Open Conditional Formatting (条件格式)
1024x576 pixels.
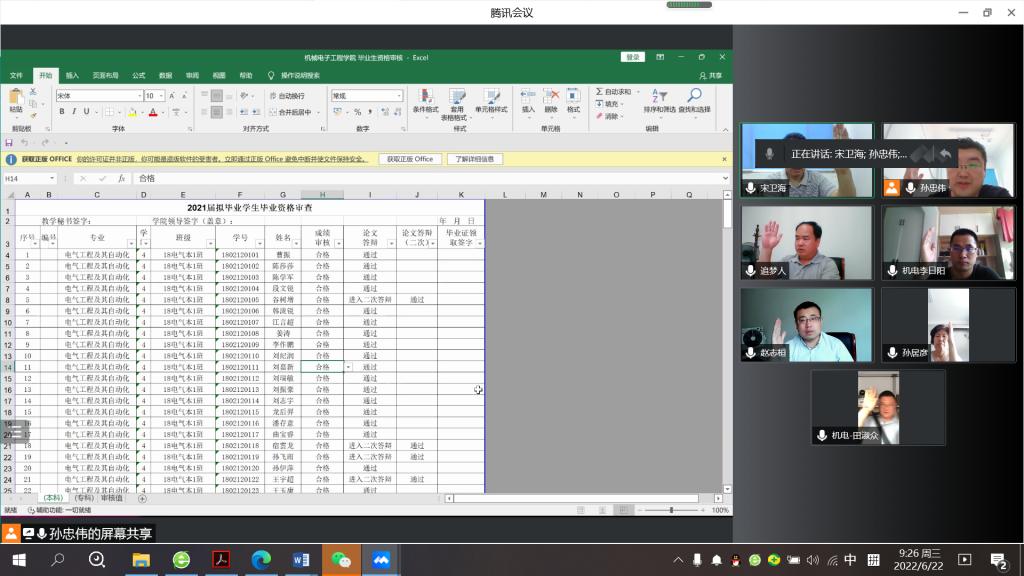pos(425,100)
